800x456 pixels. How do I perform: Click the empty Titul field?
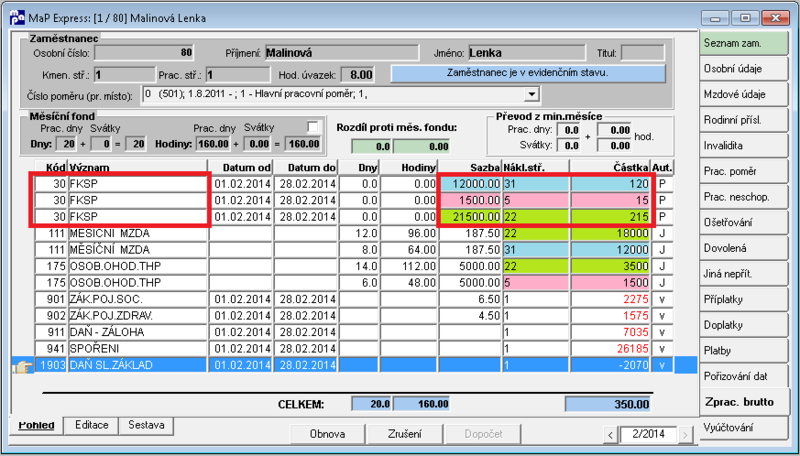pyautogui.click(x=643, y=53)
